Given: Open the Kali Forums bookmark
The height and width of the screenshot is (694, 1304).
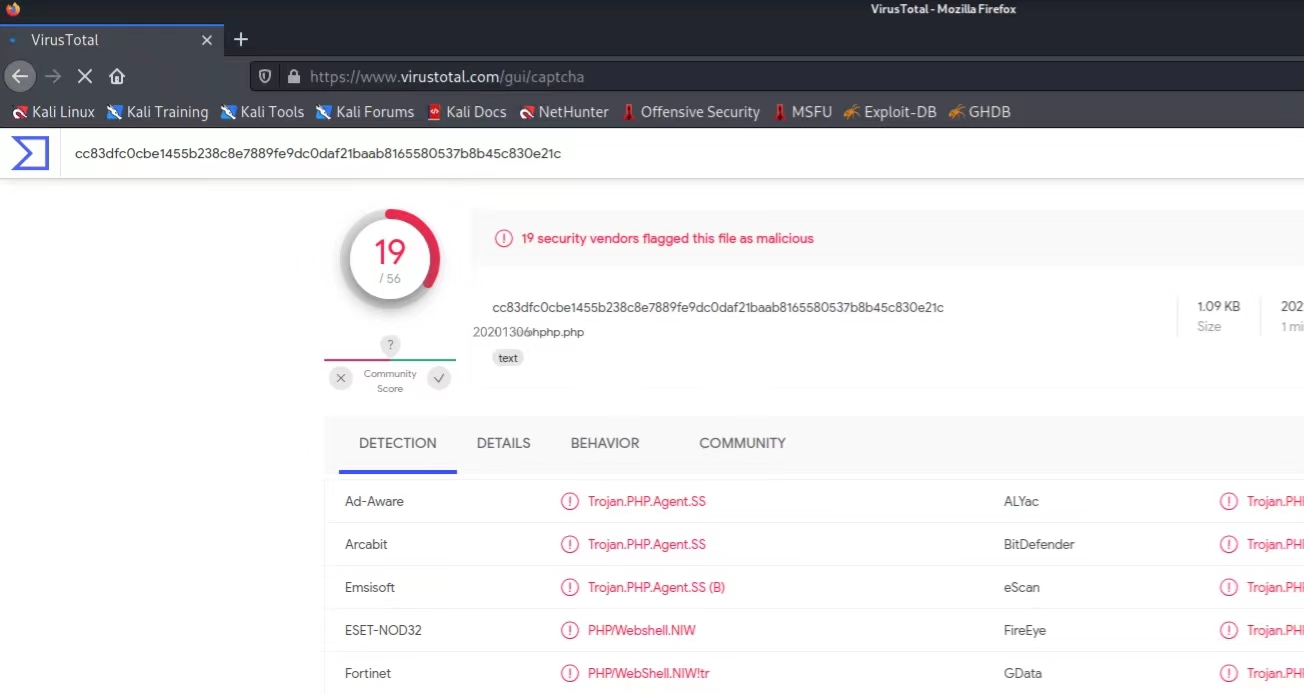Looking at the screenshot, I should (365, 112).
